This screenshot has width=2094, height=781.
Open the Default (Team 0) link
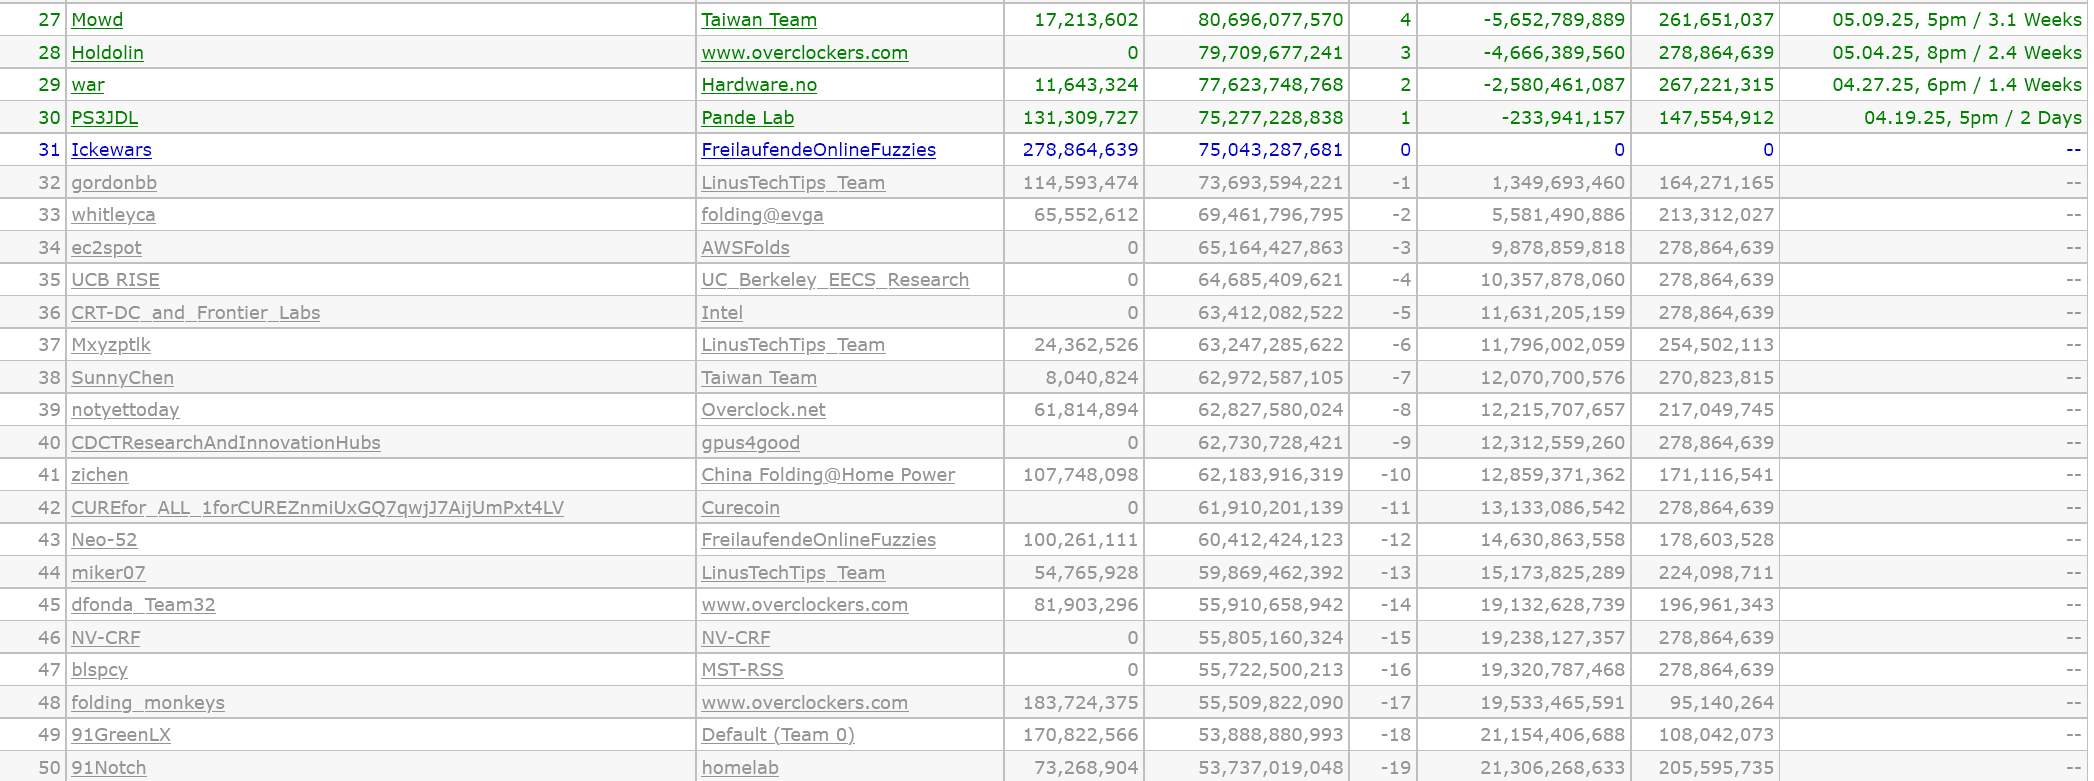778,735
